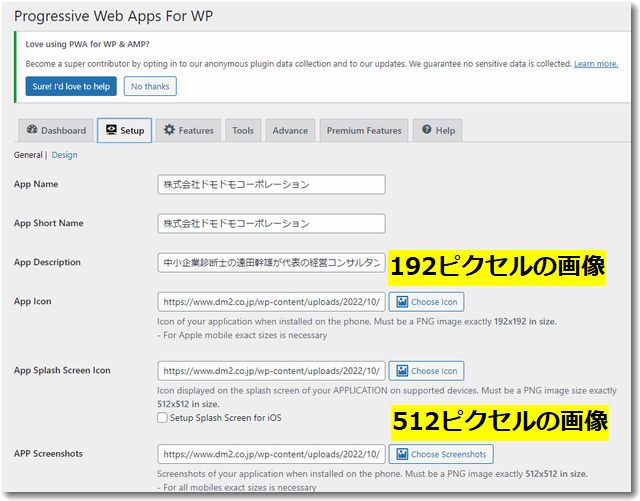Click image icon in Choose Screenshots button
The height and width of the screenshot is (501, 640).
coord(402,454)
